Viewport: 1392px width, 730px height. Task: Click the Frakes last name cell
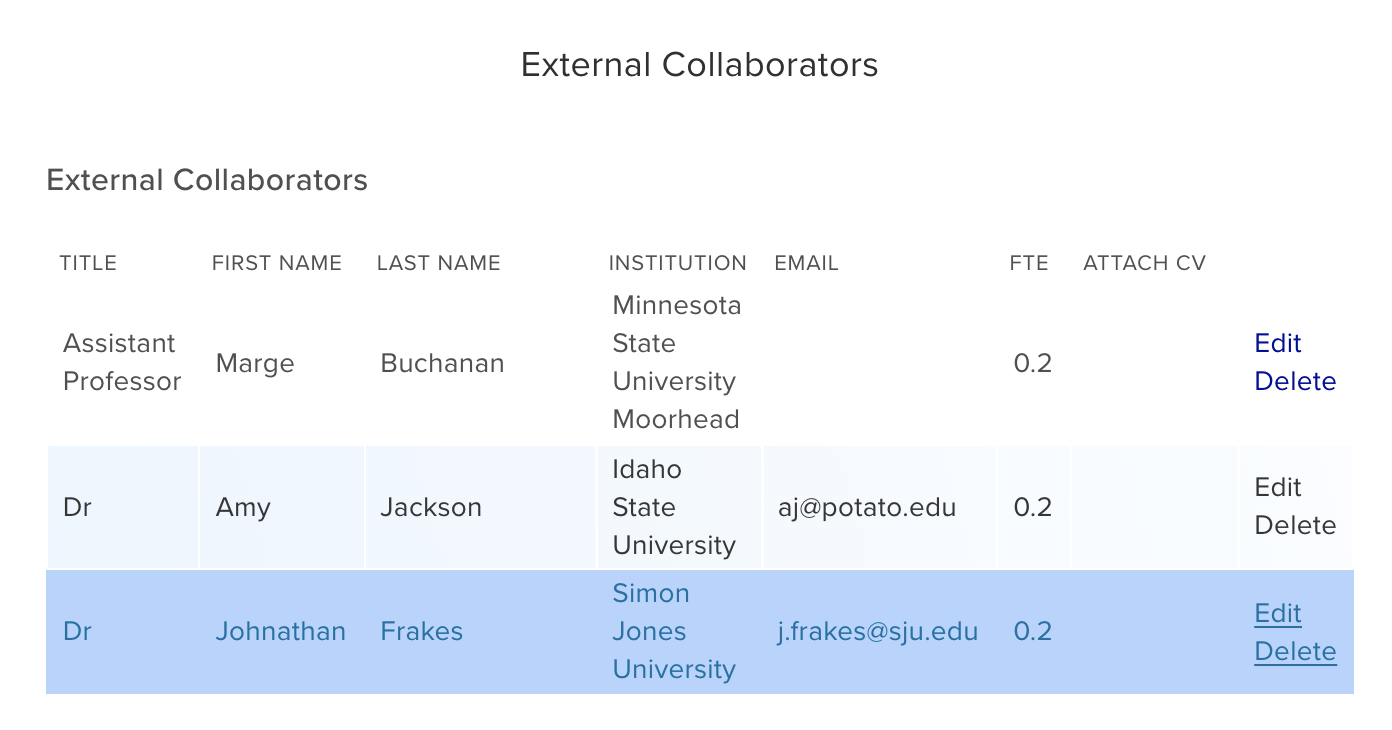421,631
